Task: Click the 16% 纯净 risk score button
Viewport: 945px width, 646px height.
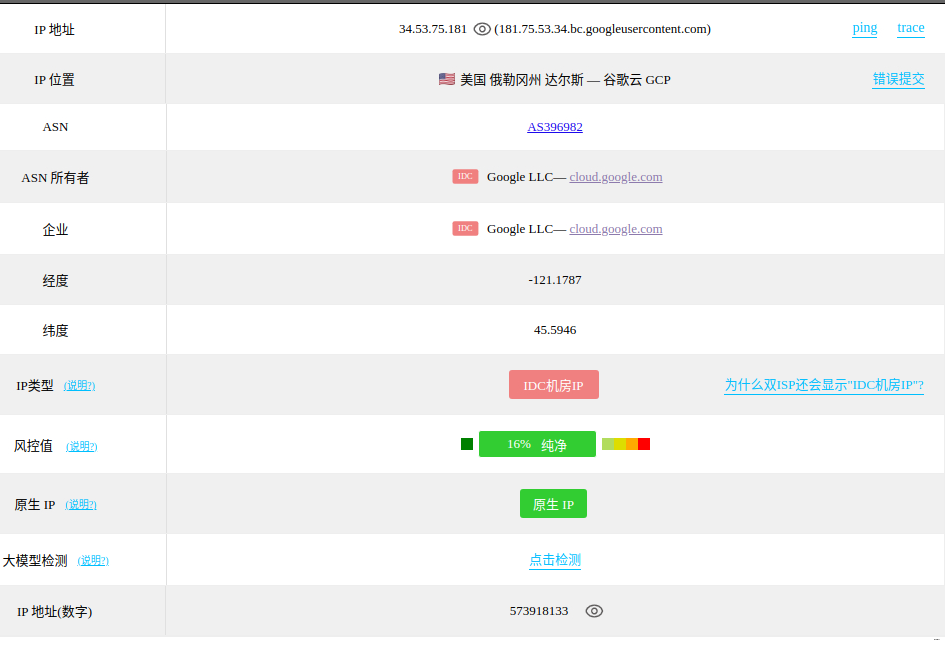Action: click(x=537, y=444)
